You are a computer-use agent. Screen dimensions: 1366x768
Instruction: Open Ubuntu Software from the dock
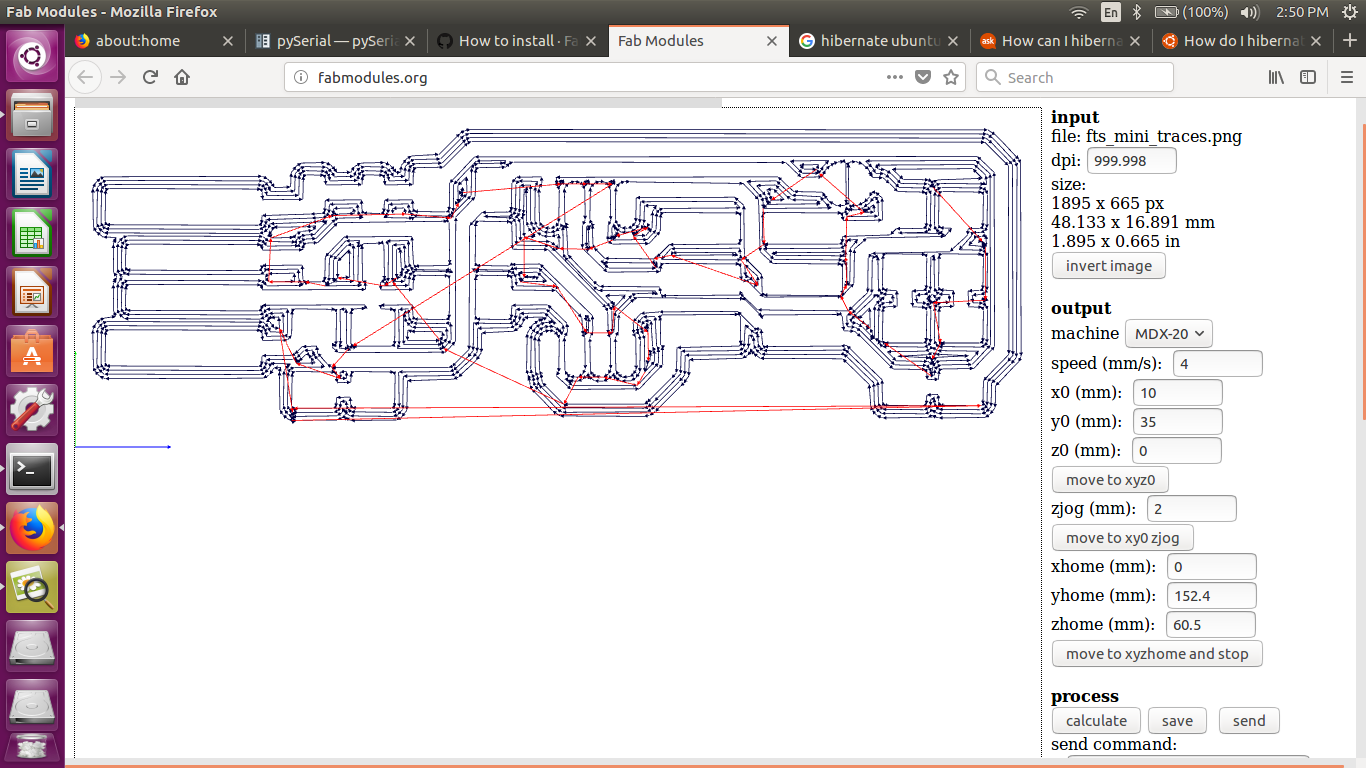[x=33, y=351]
